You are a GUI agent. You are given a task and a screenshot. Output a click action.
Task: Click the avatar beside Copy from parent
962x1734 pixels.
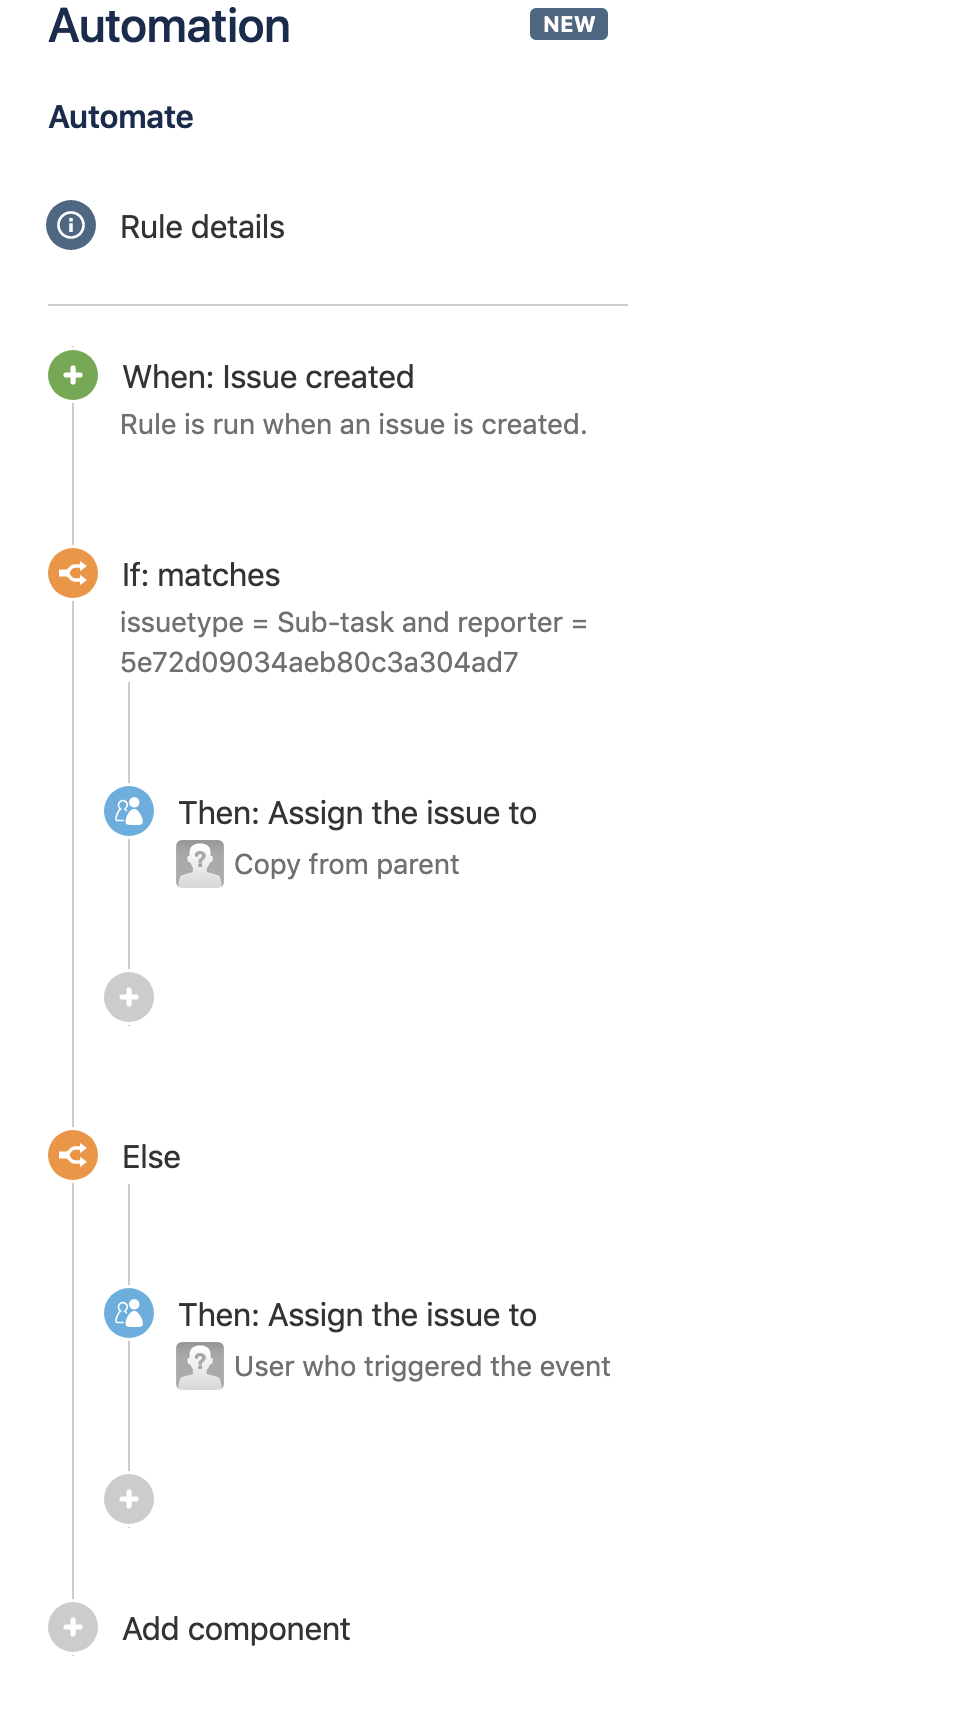(x=200, y=864)
